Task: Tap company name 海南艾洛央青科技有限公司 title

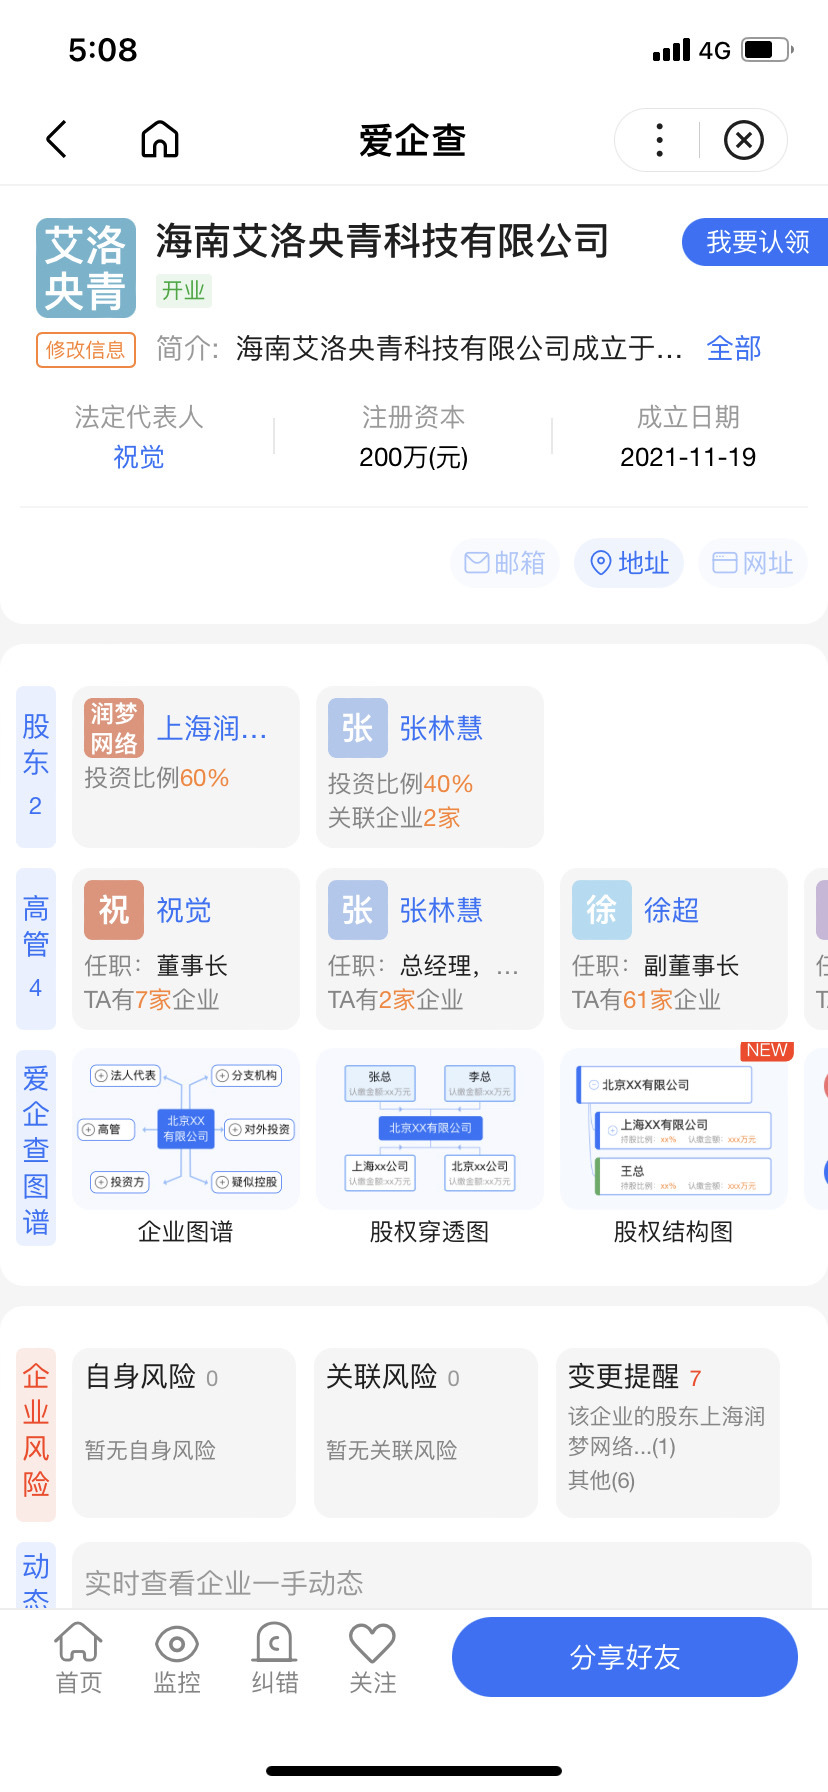Action: tap(383, 241)
